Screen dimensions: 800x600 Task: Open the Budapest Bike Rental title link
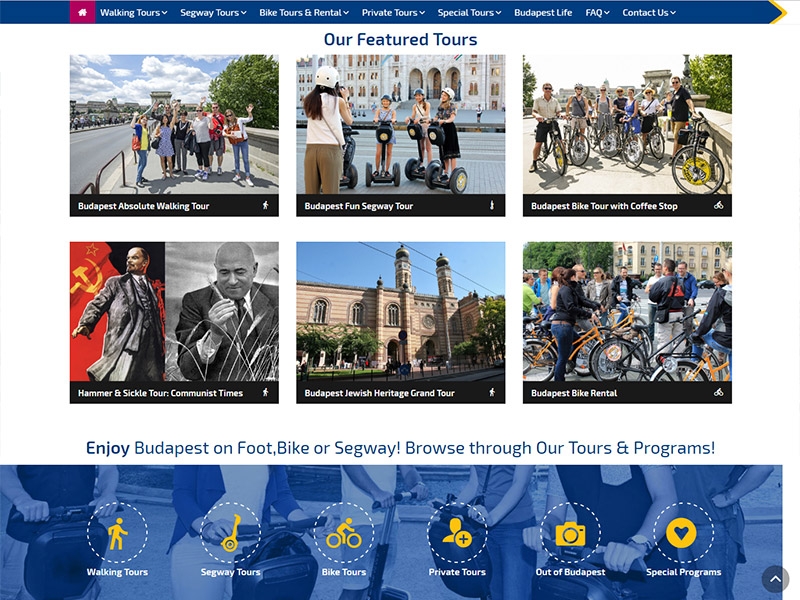coord(574,393)
